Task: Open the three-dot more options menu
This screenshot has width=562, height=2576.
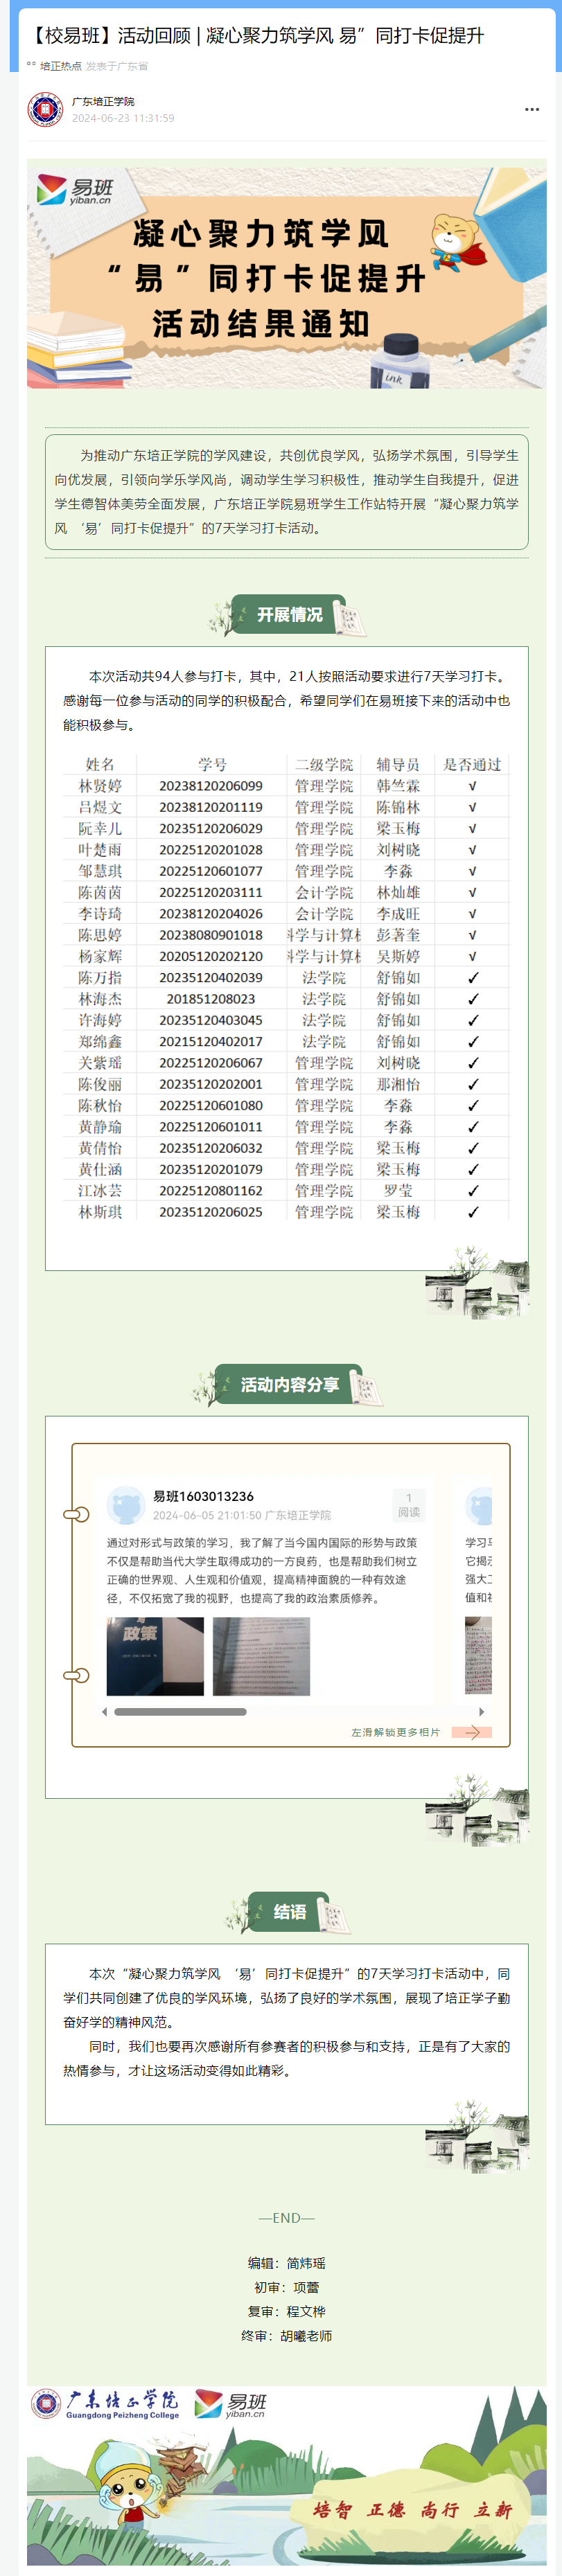Action: 532,109
